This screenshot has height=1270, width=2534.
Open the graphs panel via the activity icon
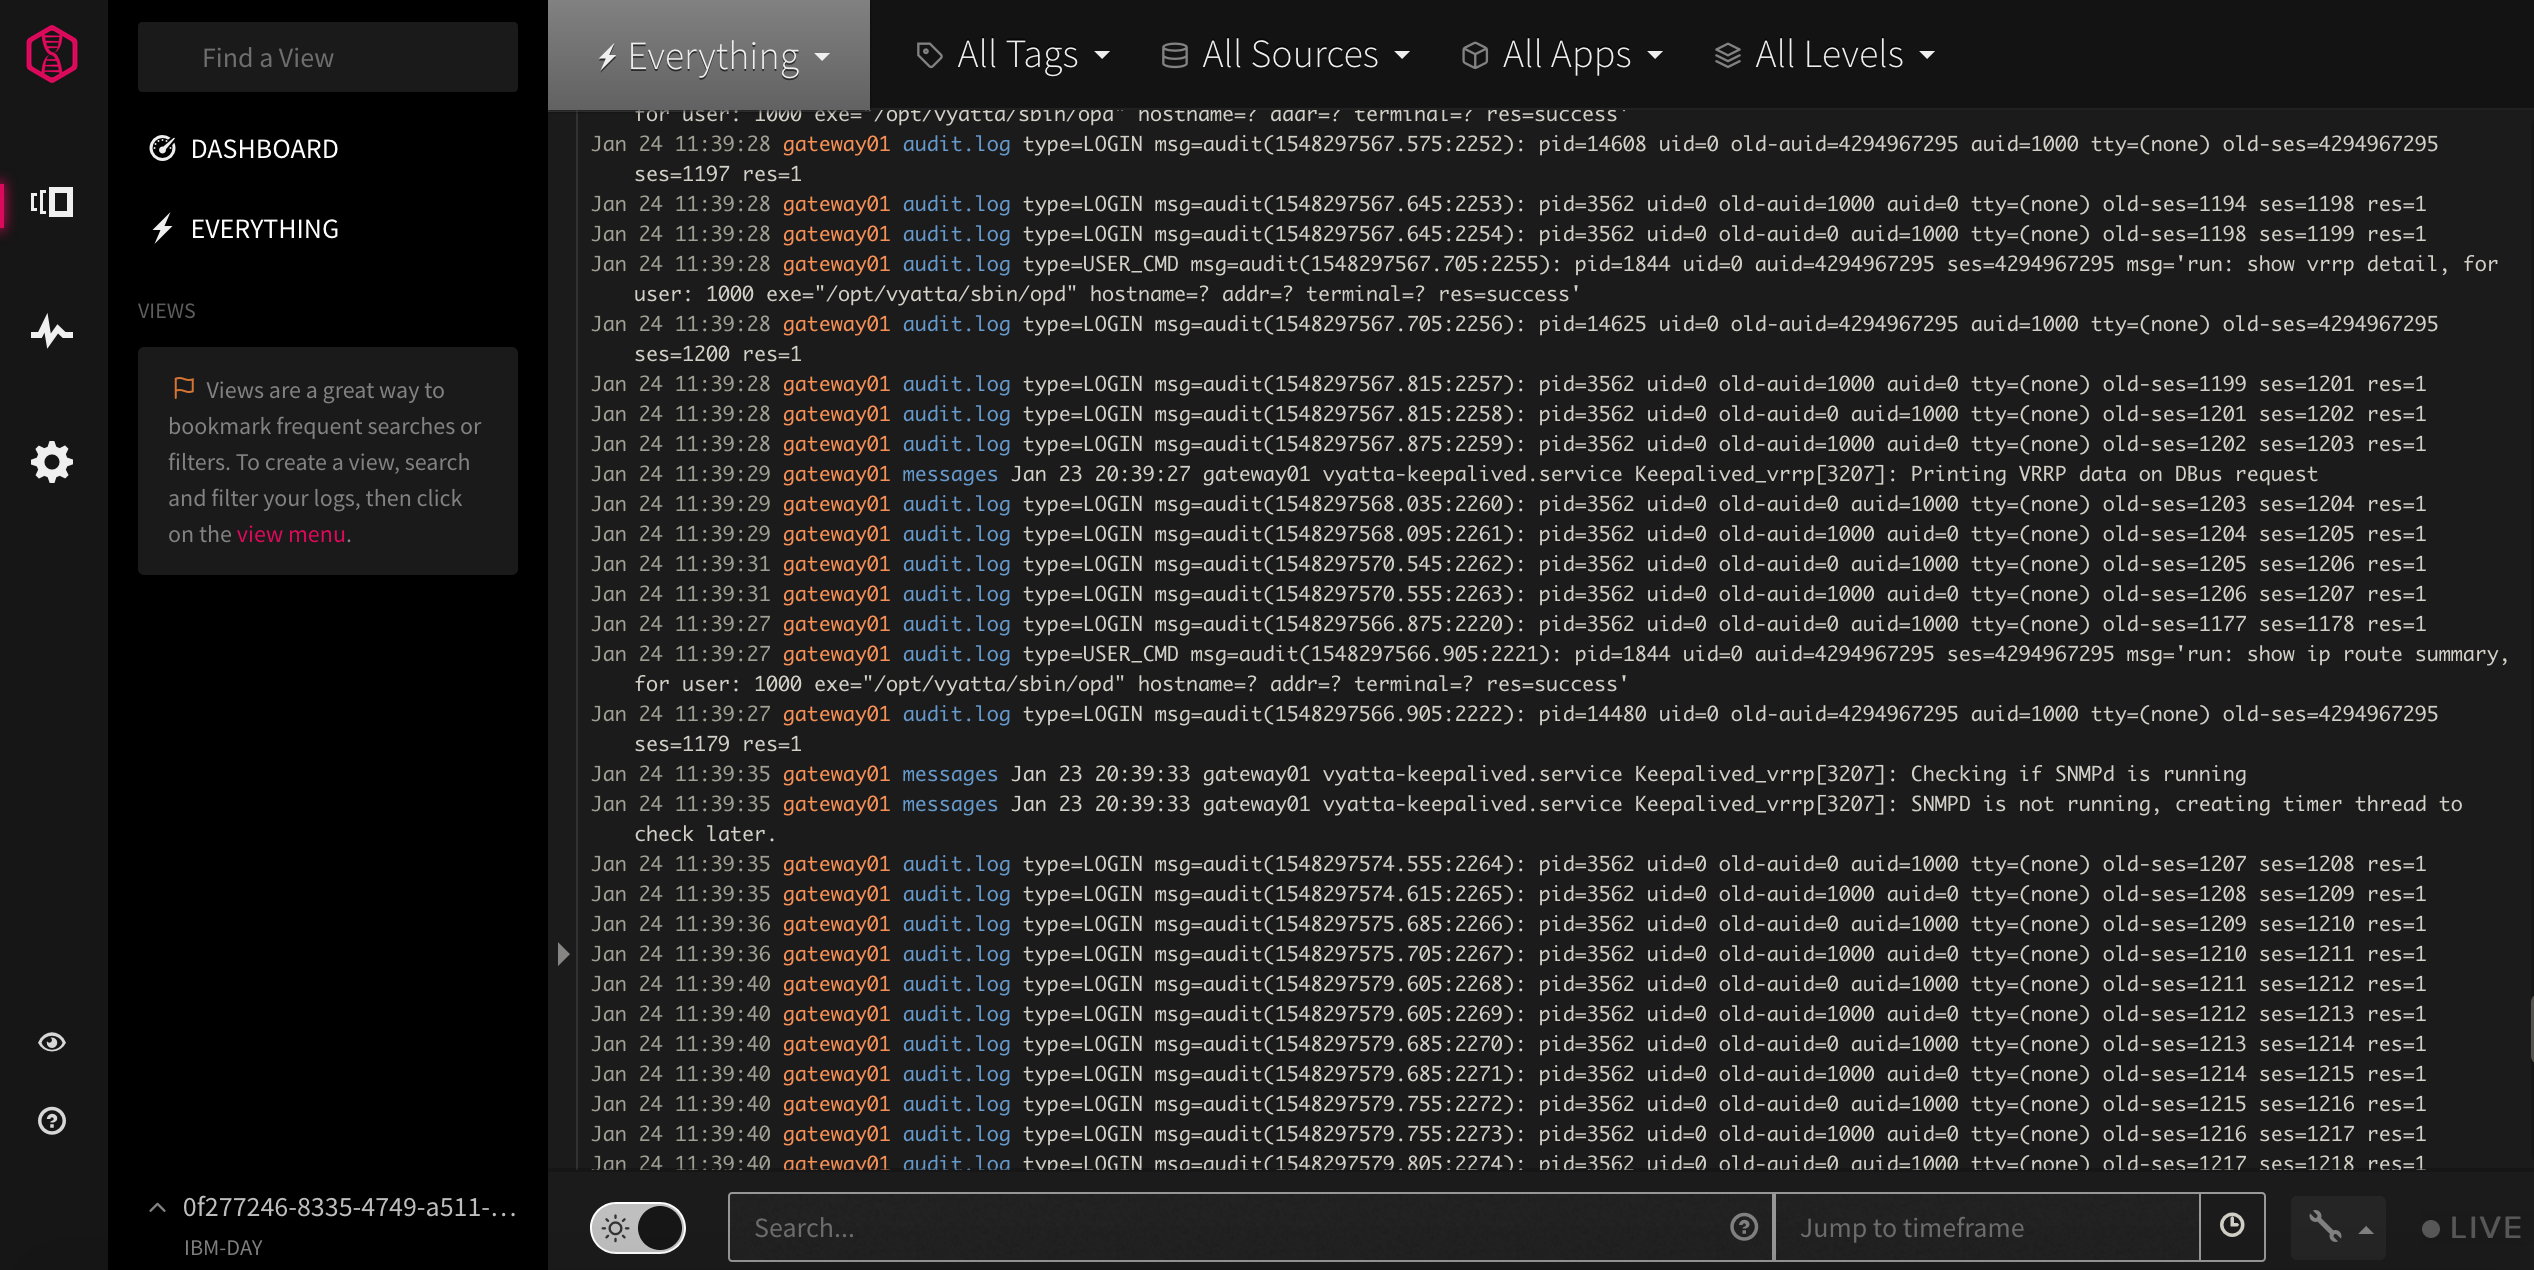(x=51, y=332)
